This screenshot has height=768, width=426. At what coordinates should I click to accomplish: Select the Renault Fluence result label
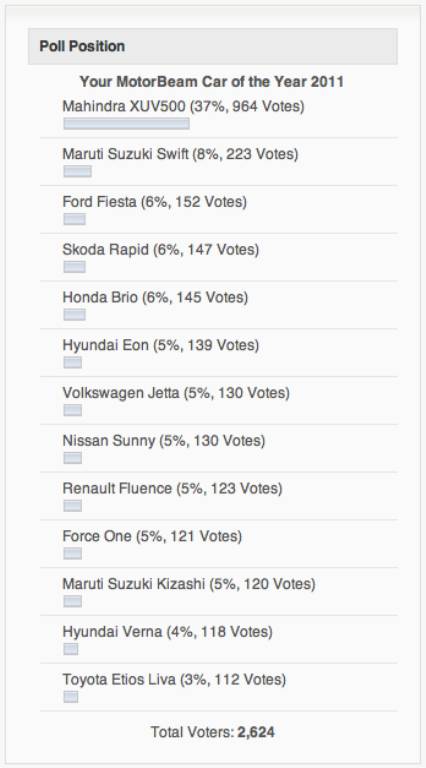pyautogui.click(x=172, y=488)
